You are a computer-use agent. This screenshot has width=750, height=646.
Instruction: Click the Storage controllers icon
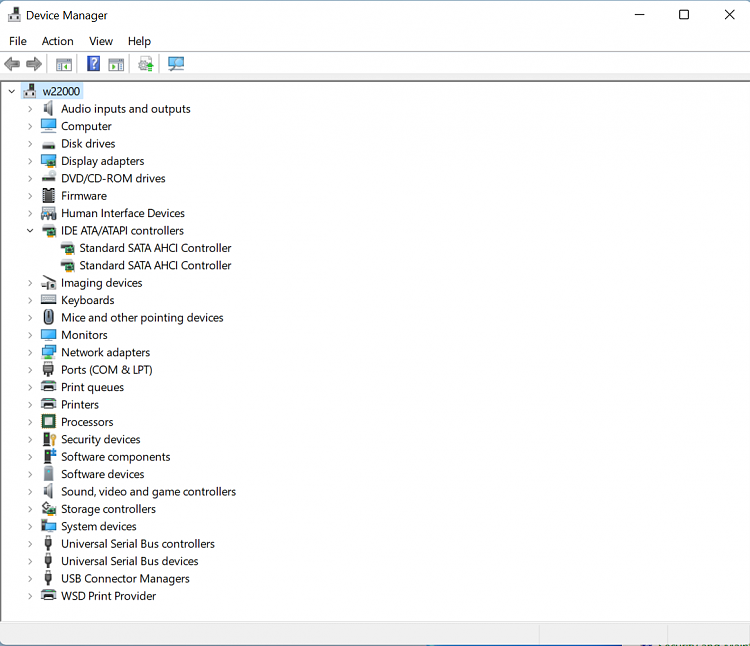click(49, 509)
